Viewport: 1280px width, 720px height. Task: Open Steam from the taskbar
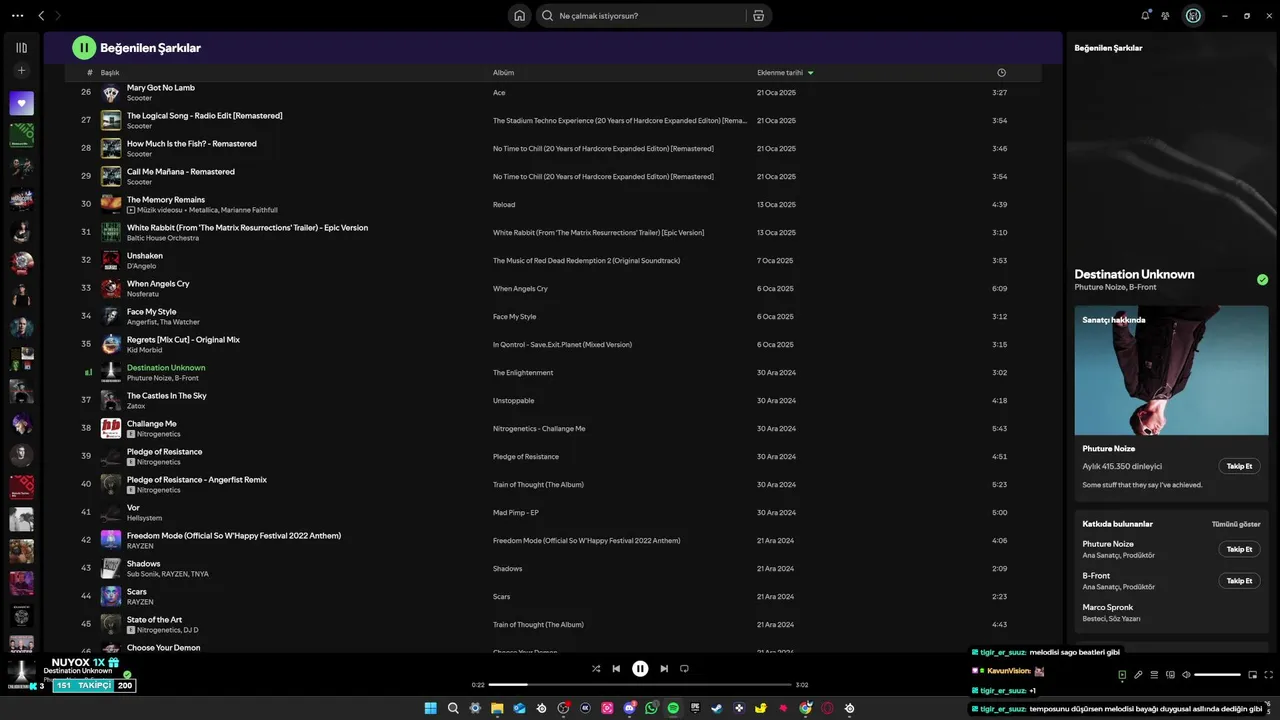tap(717, 708)
